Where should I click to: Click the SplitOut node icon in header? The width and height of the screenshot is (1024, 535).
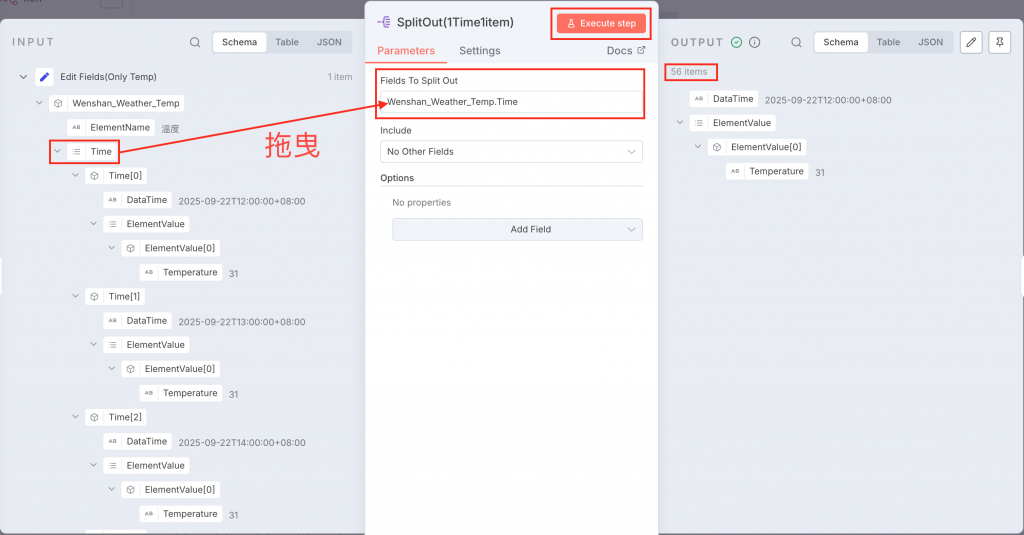384,22
